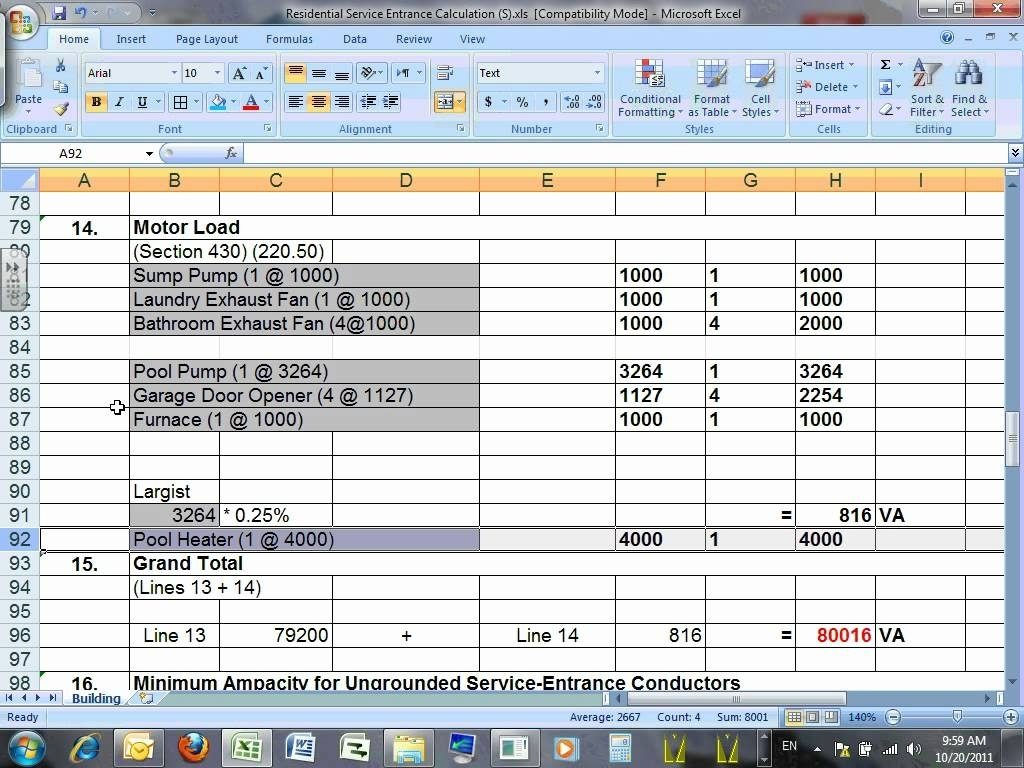
Task: Select the Building sheet tab
Action: (95, 698)
